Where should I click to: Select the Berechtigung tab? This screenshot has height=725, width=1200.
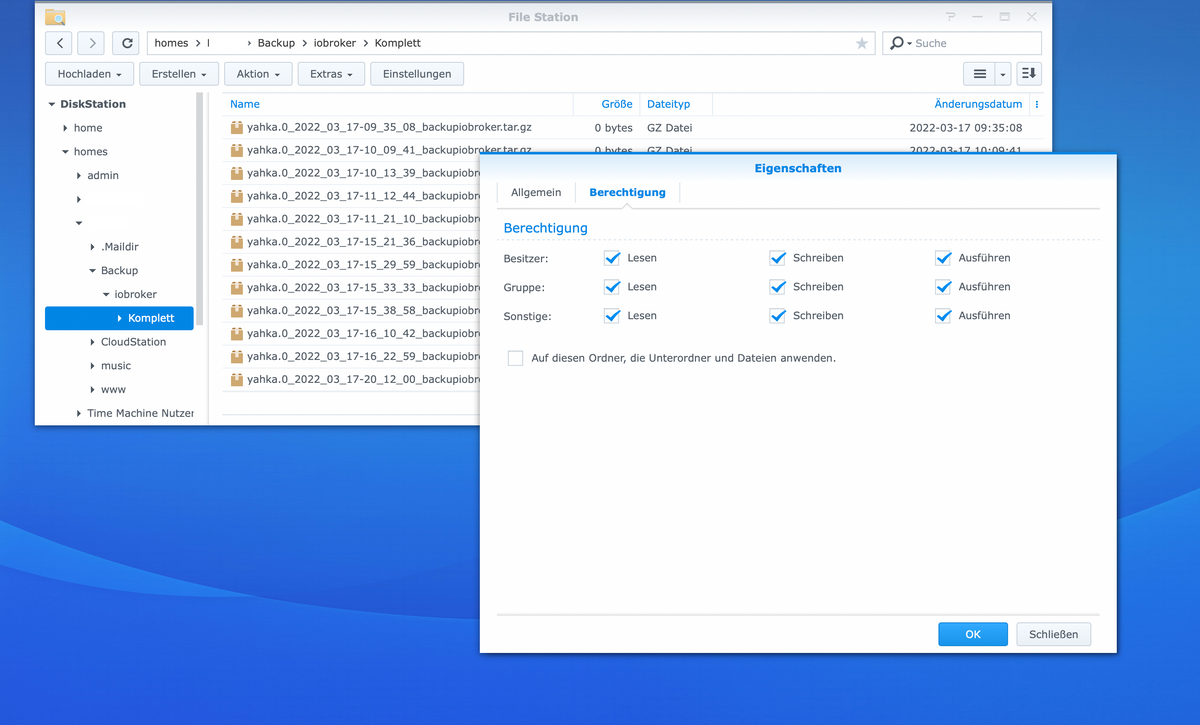click(x=627, y=192)
